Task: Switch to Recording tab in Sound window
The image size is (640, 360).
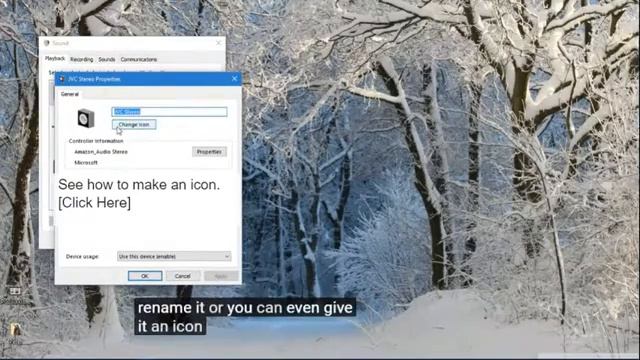Action: click(x=82, y=59)
